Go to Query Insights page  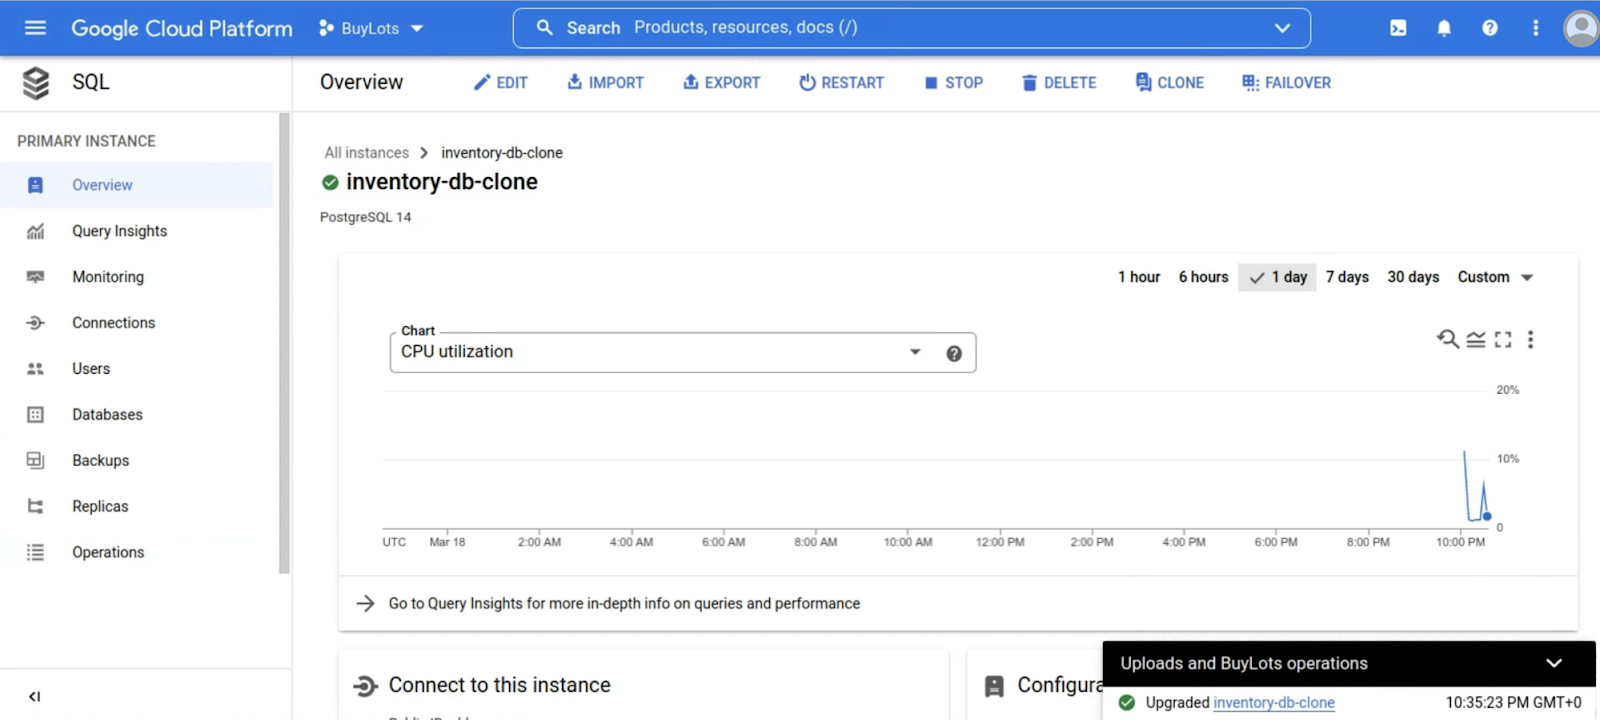click(x=120, y=231)
